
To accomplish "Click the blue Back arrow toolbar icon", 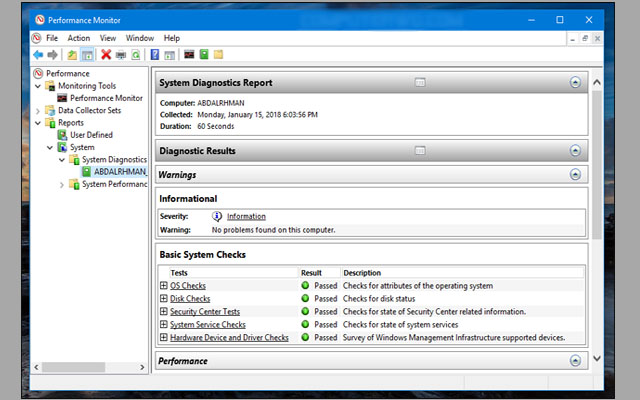I will pos(38,55).
